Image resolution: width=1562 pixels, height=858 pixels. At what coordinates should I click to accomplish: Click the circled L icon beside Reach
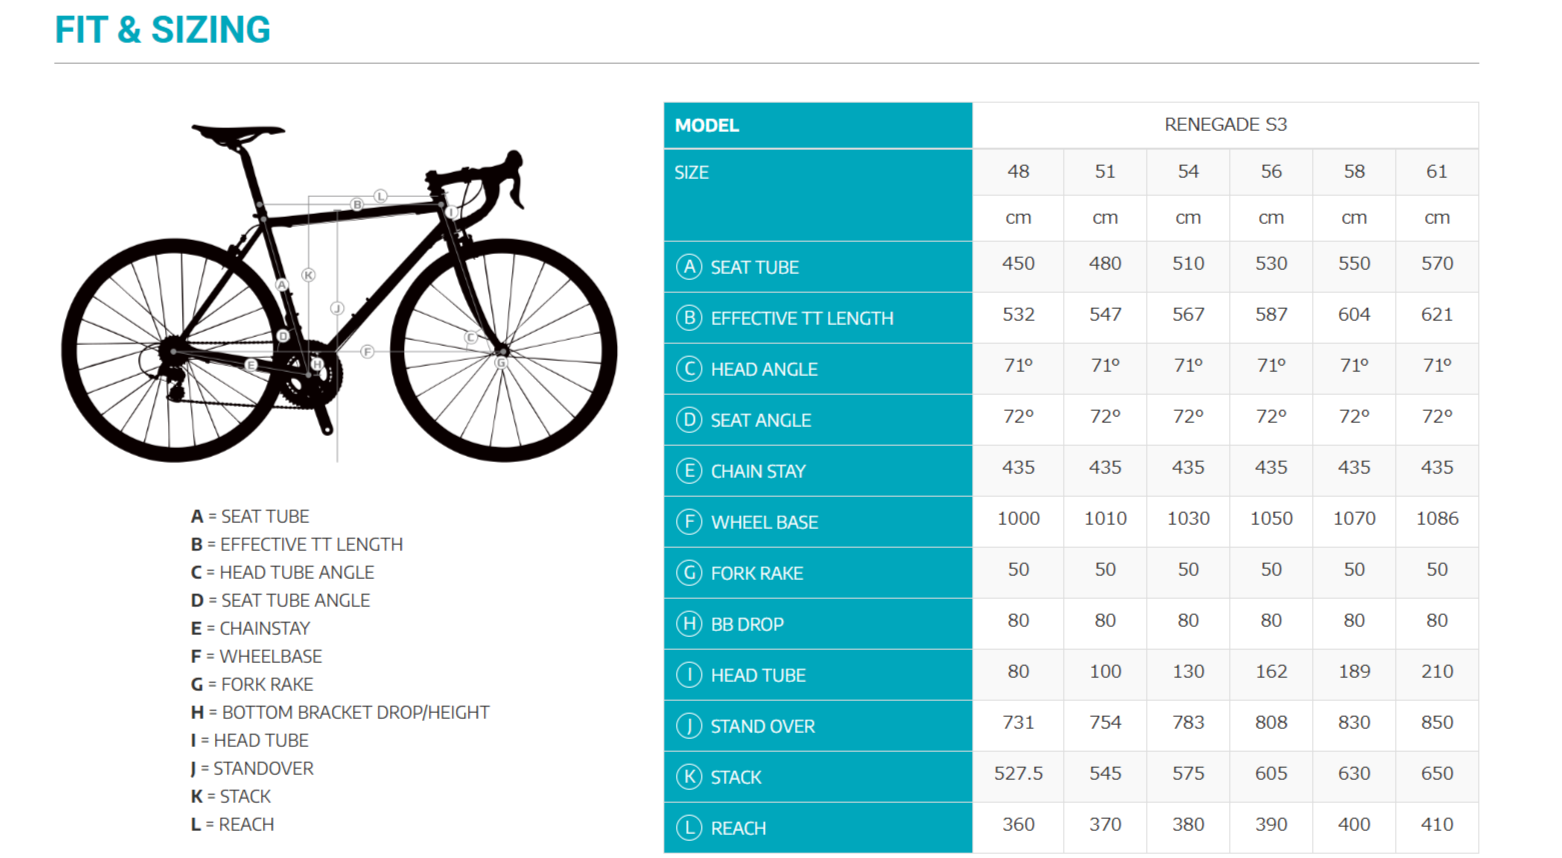688,828
